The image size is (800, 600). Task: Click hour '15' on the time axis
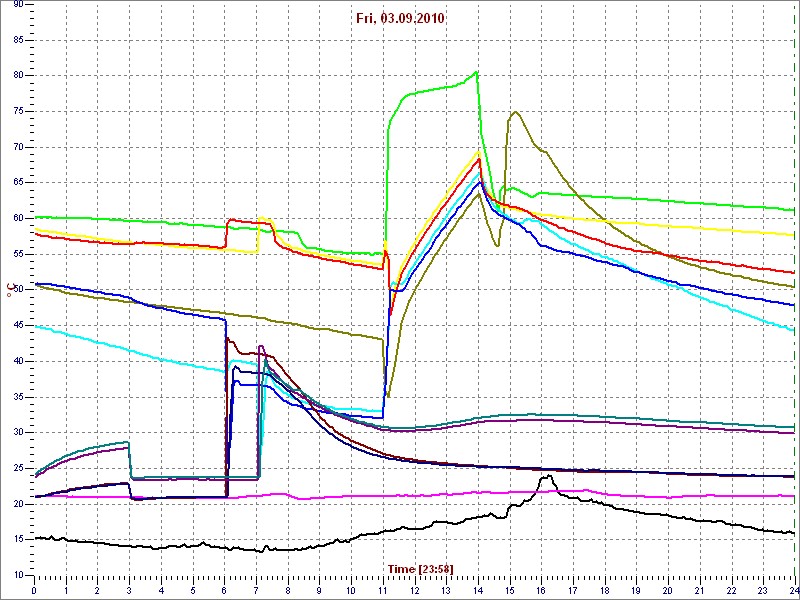pyautogui.click(x=510, y=590)
